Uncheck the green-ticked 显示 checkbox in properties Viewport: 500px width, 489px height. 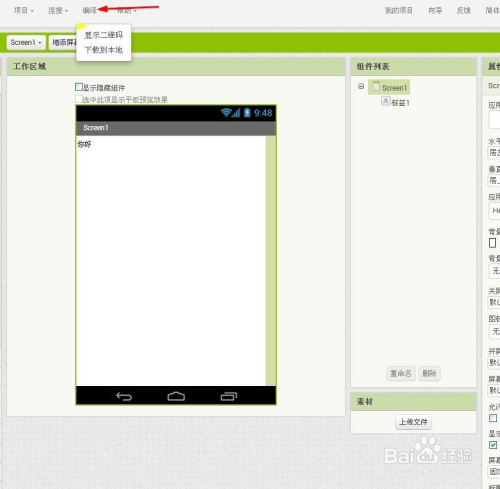pos(493,445)
